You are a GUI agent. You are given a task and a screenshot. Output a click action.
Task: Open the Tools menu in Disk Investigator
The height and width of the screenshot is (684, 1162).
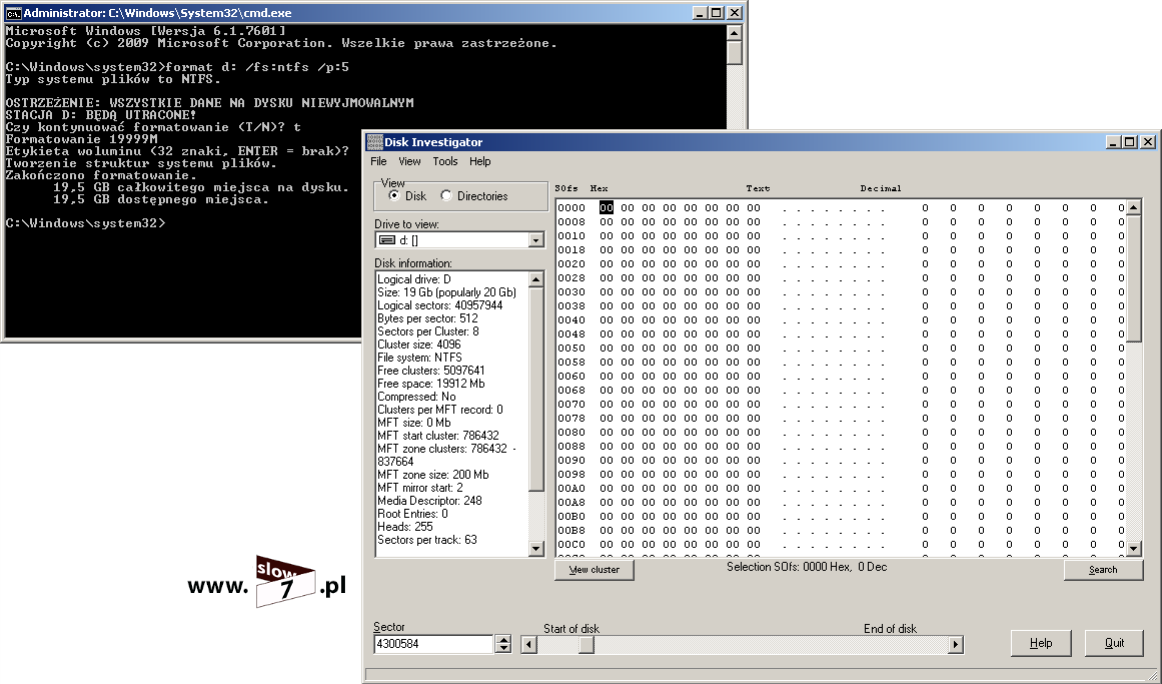(x=445, y=162)
